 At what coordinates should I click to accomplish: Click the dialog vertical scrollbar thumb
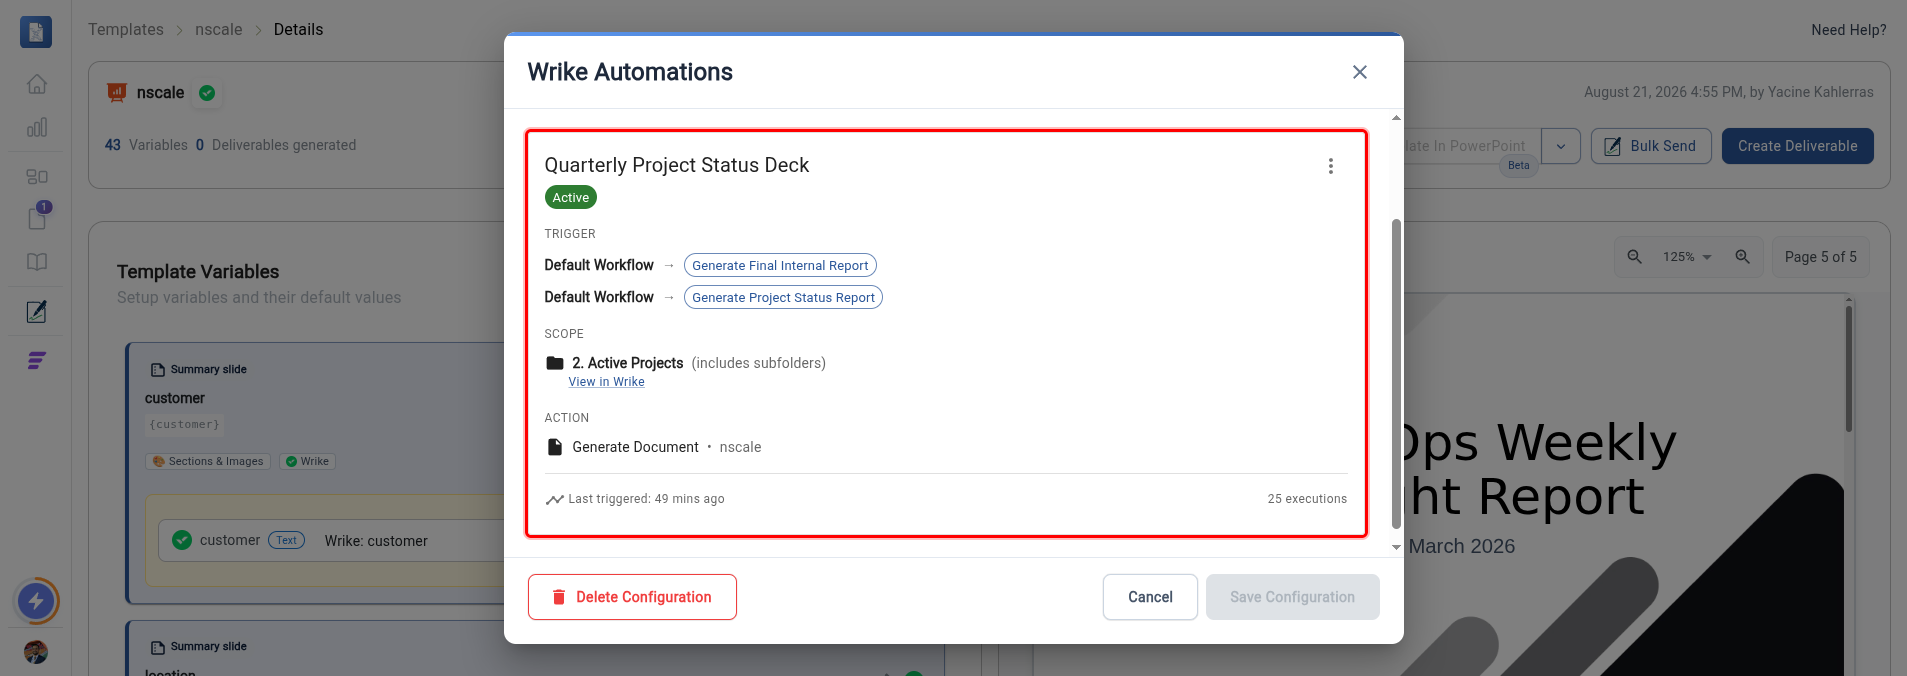(x=1396, y=373)
